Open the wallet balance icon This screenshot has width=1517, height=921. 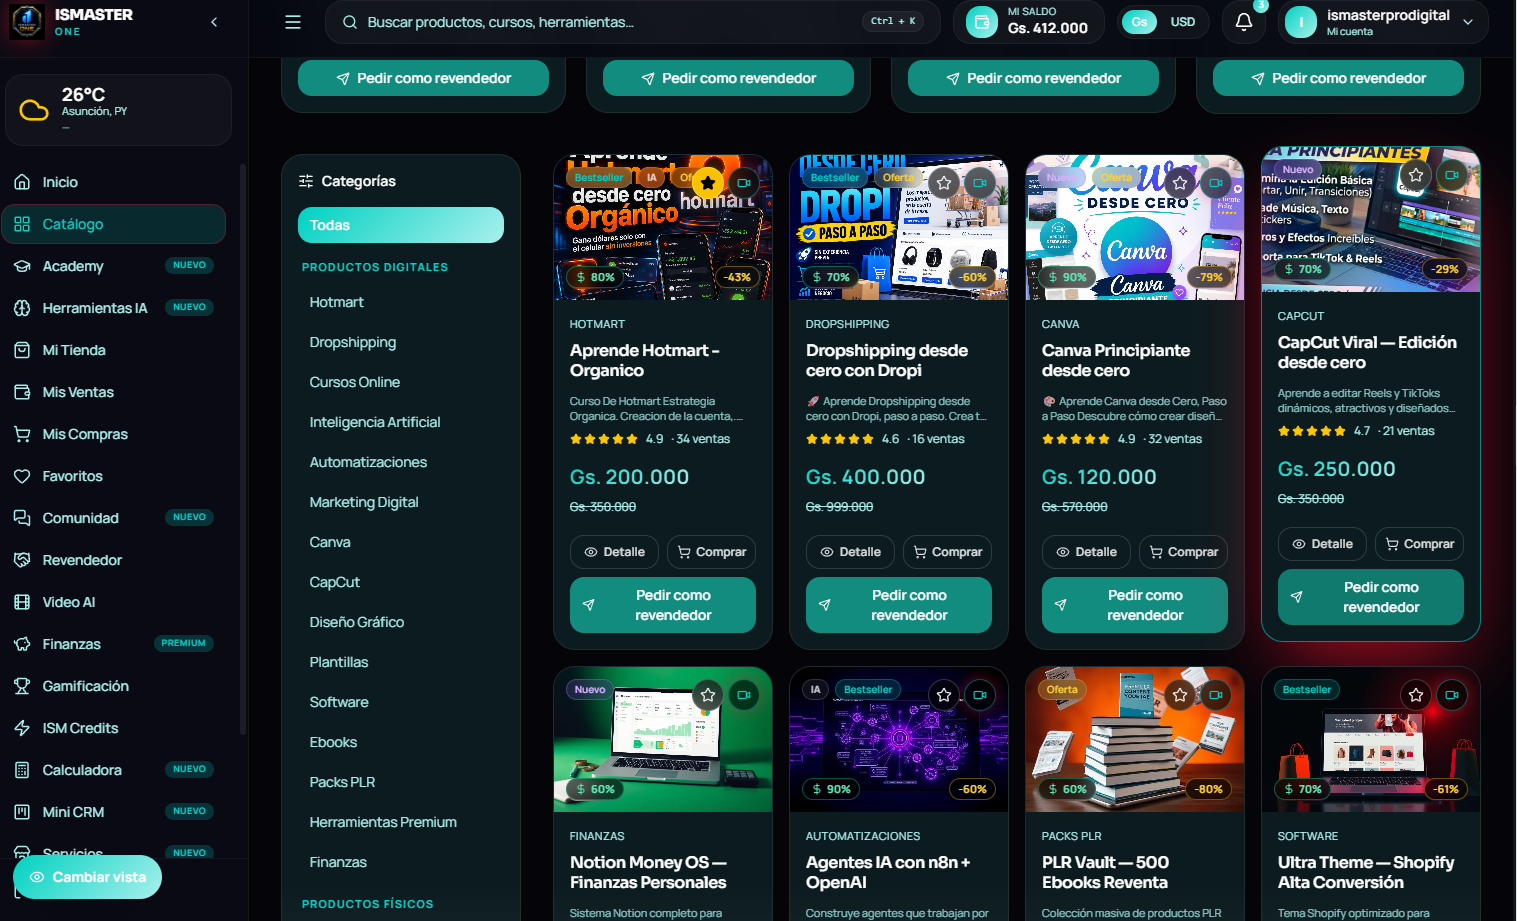pos(982,22)
